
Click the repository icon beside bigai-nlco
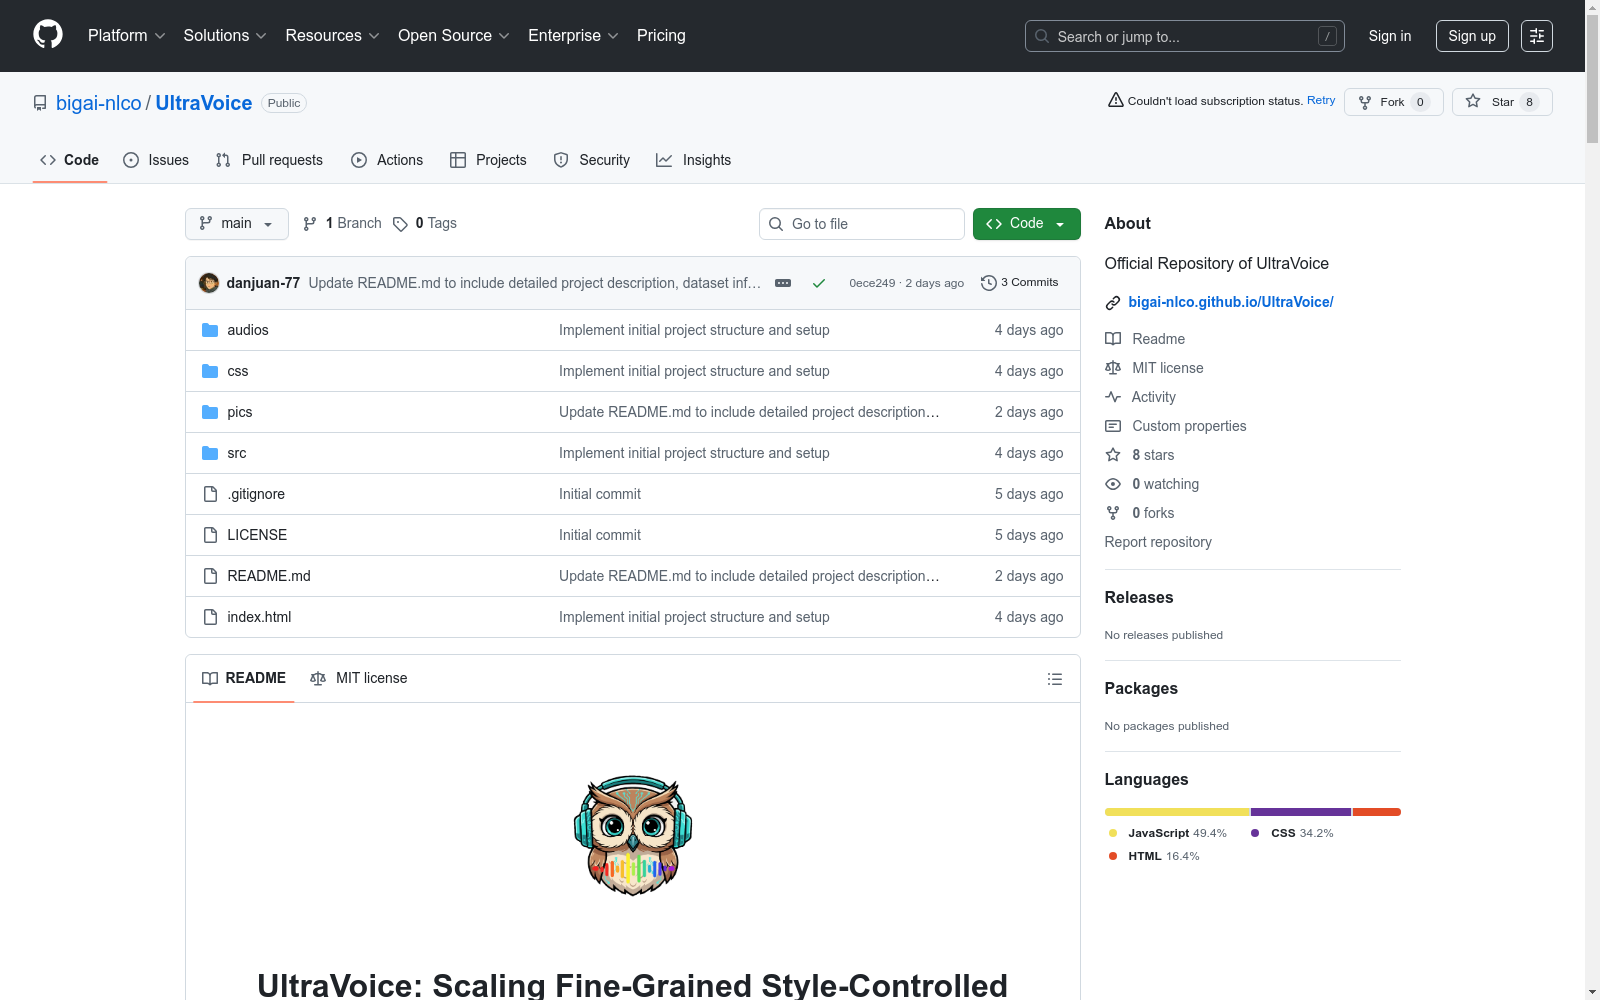click(40, 103)
